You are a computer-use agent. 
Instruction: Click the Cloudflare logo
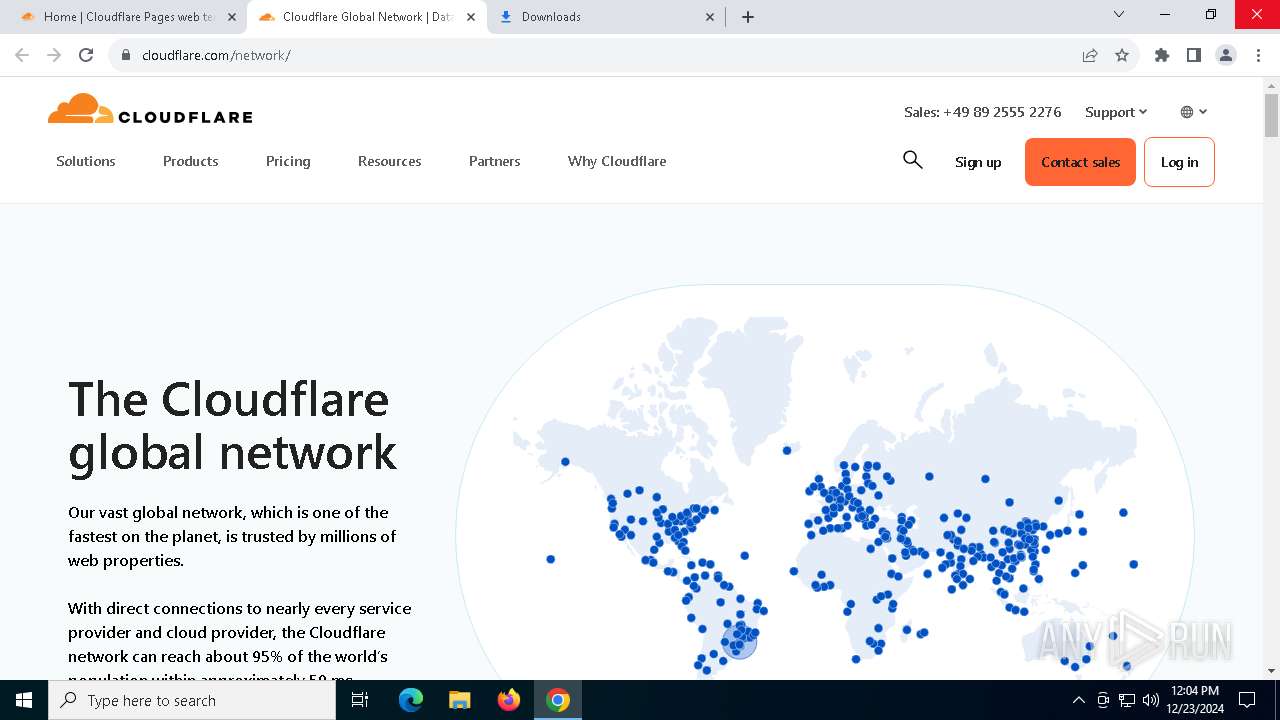pos(150,109)
